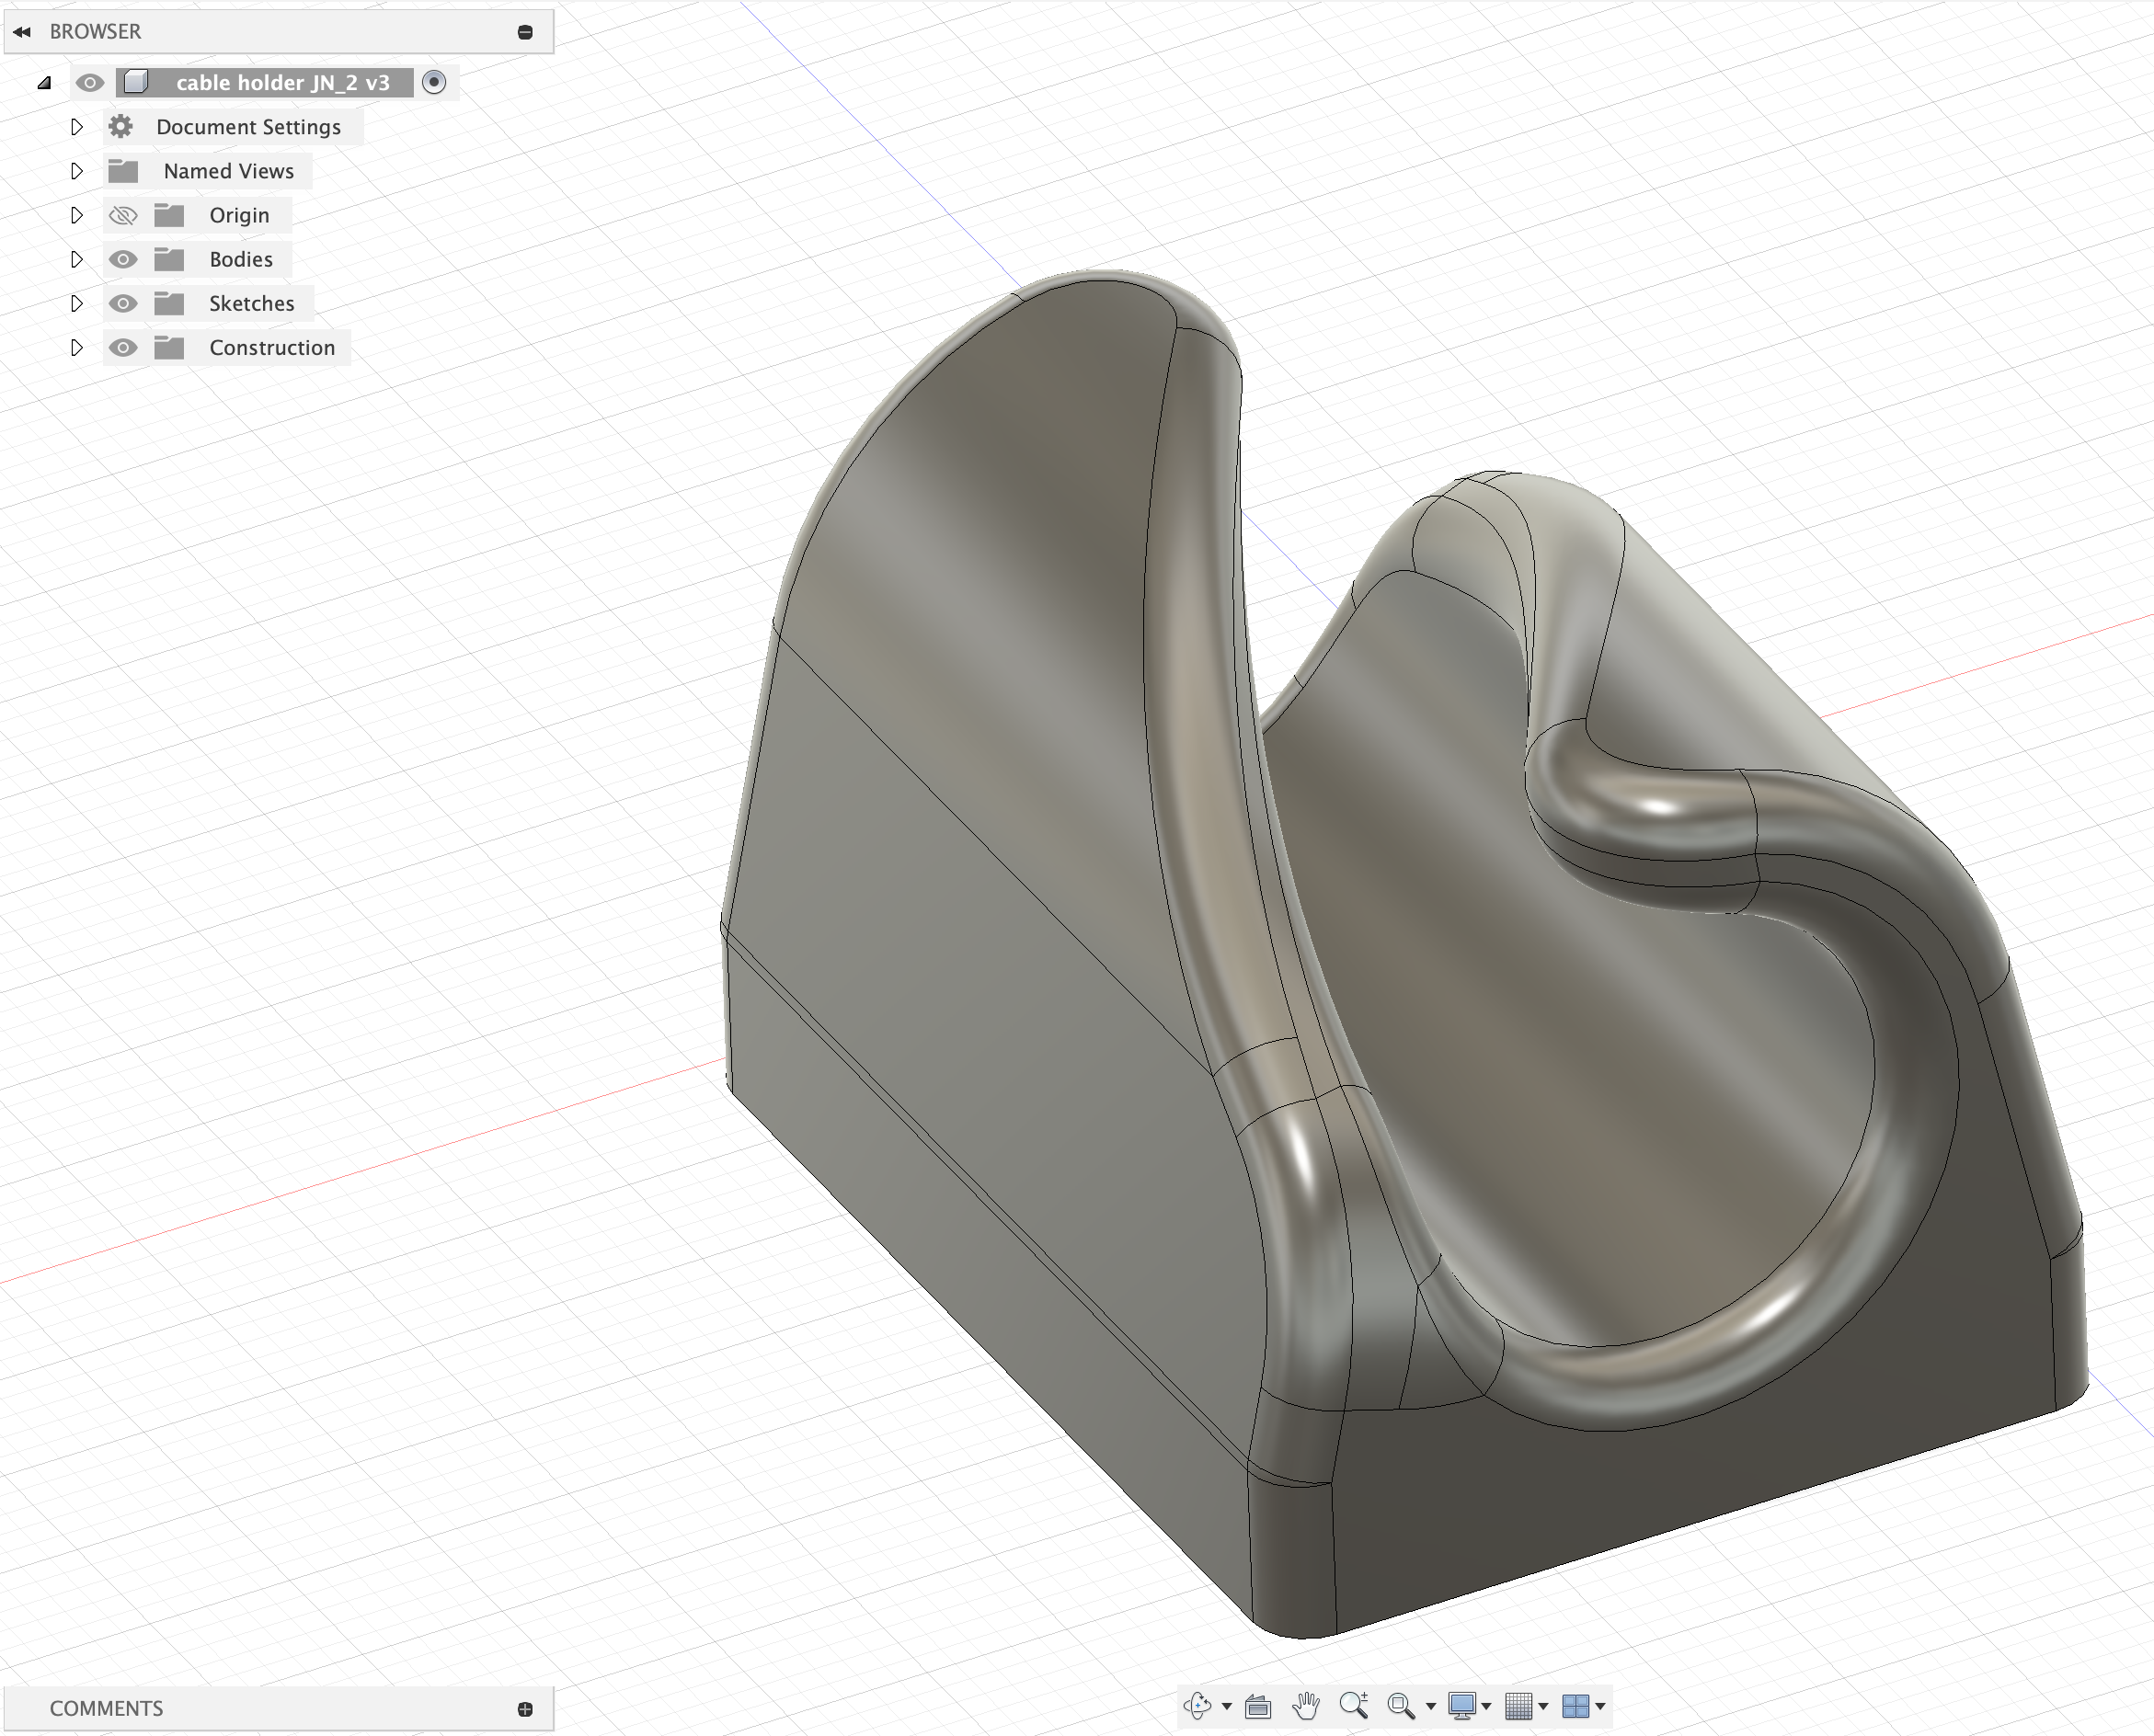Choose the Zoom magnifier tool
Screen dimensions: 2154x1736
(x=1353, y=1705)
